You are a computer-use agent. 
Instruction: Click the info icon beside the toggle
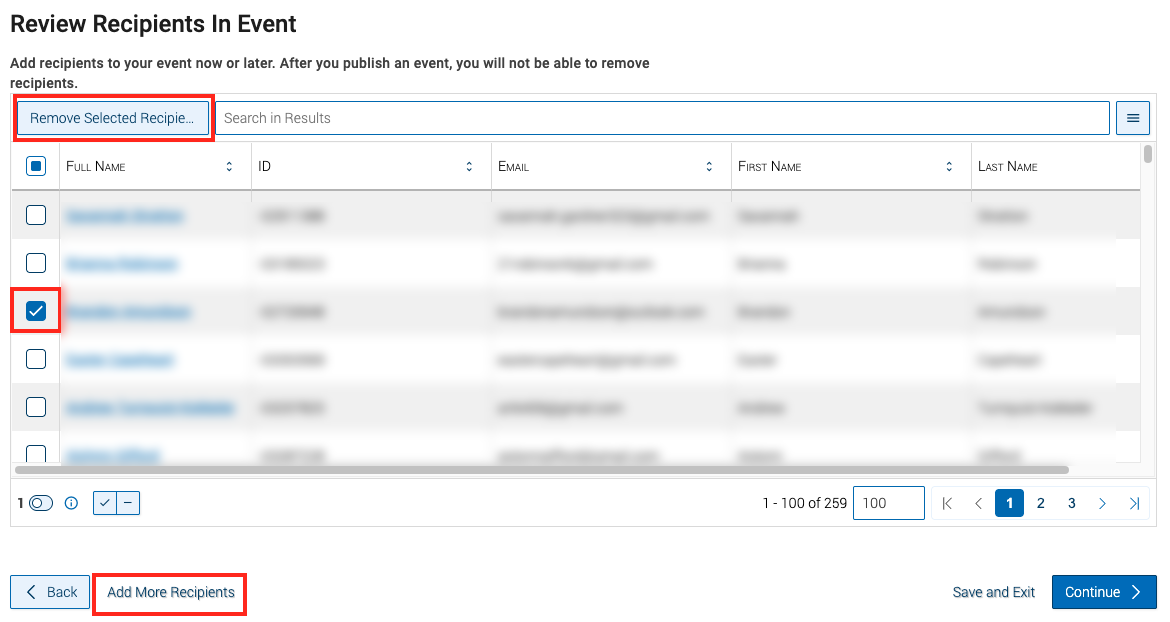[x=71, y=503]
